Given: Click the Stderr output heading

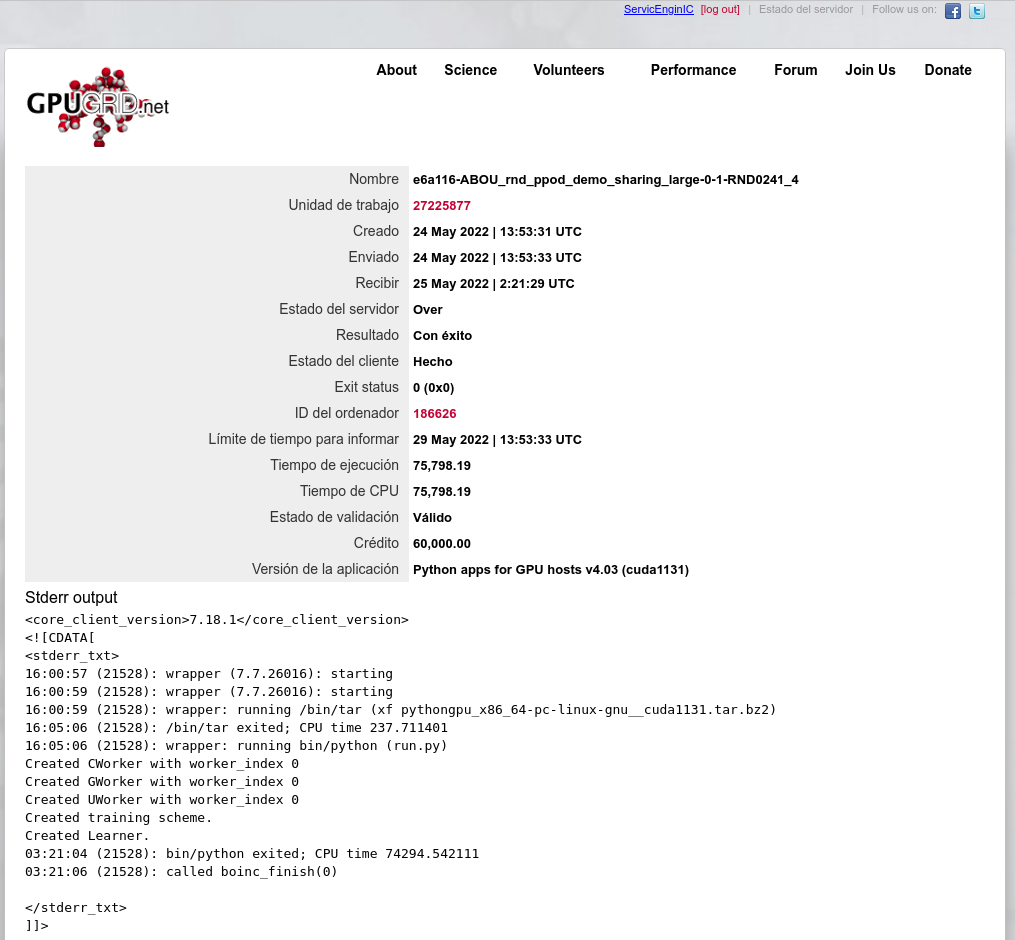Looking at the screenshot, I should (x=71, y=598).
